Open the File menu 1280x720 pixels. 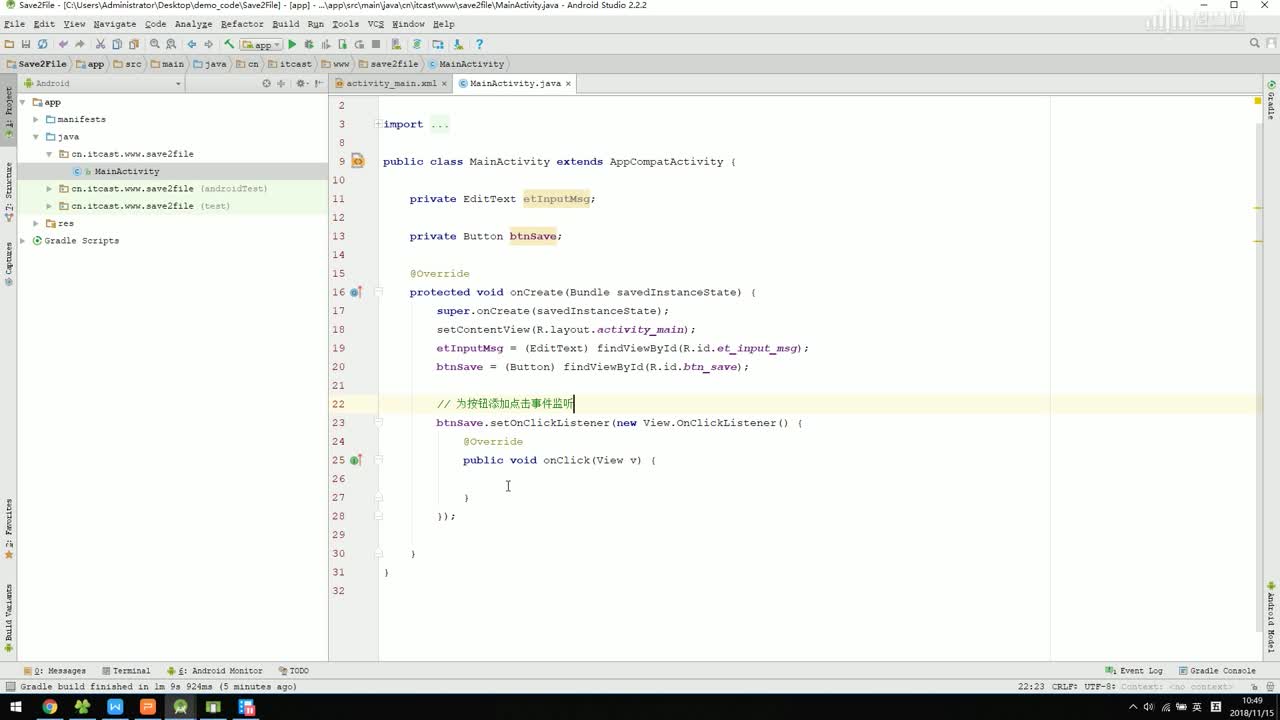pos(14,24)
